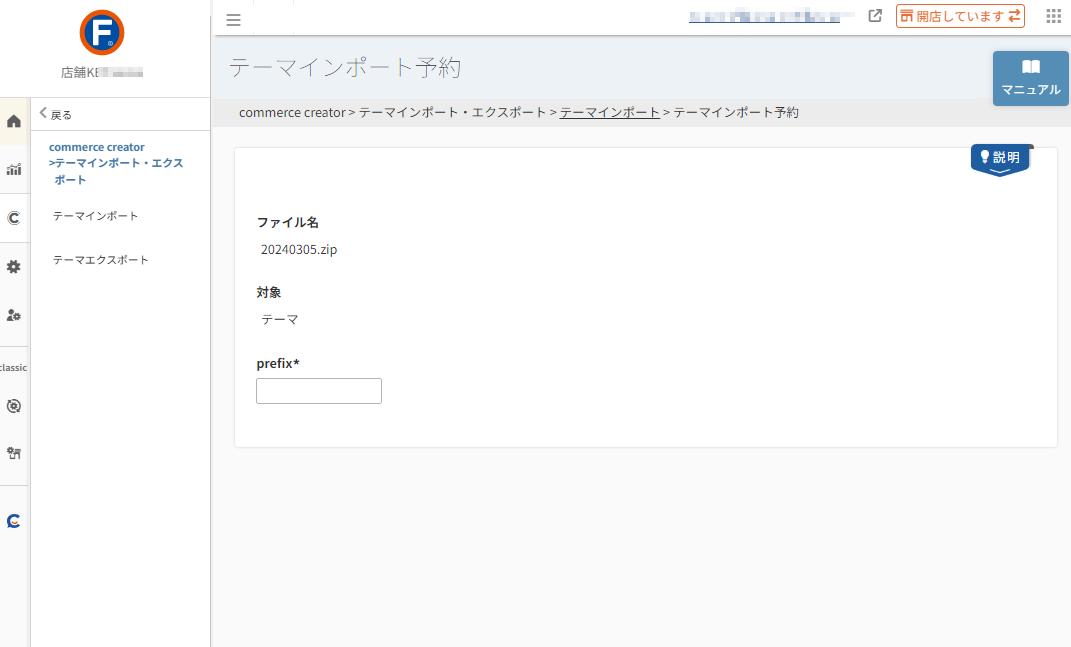Open the user settings icon in sidebar
Viewport: 1071px width, 647px height.
pos(14,315)
